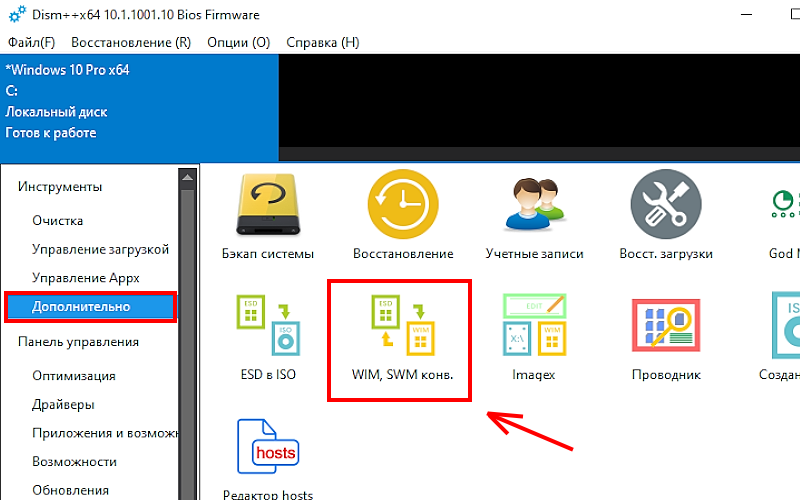Launch the Восстановление clock icon
The width and height of the screenshot is (800, 500).
click(x=403, y=204)
